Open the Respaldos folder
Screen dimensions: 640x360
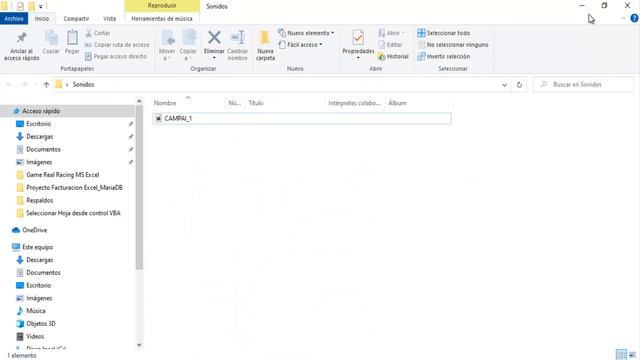[40, 200]
